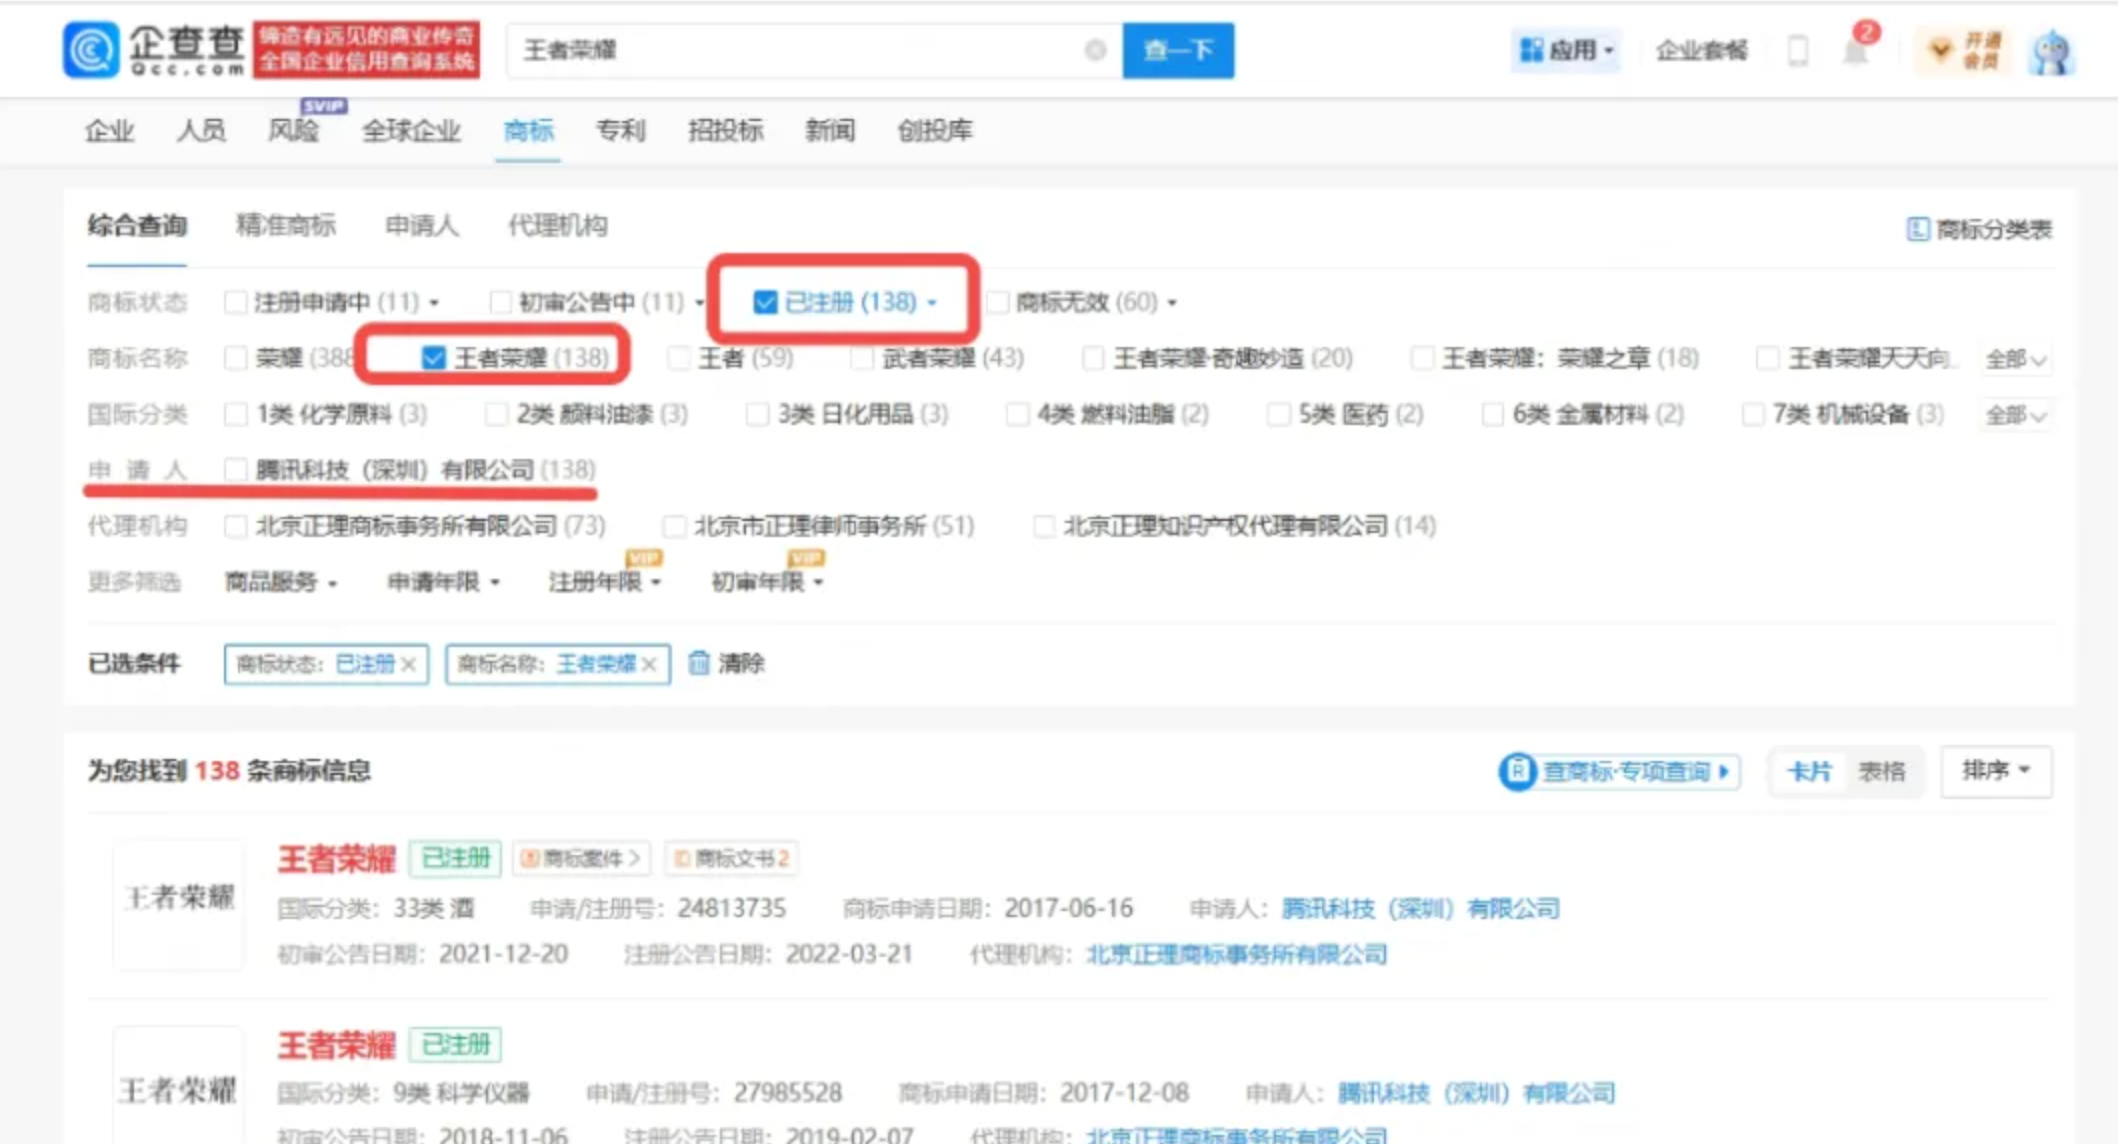2118x1144 pixels.
Task: Open the 北京正理商标事务所有限公司 agency link
Action: pyautogui.click(x=1236, y=954)
